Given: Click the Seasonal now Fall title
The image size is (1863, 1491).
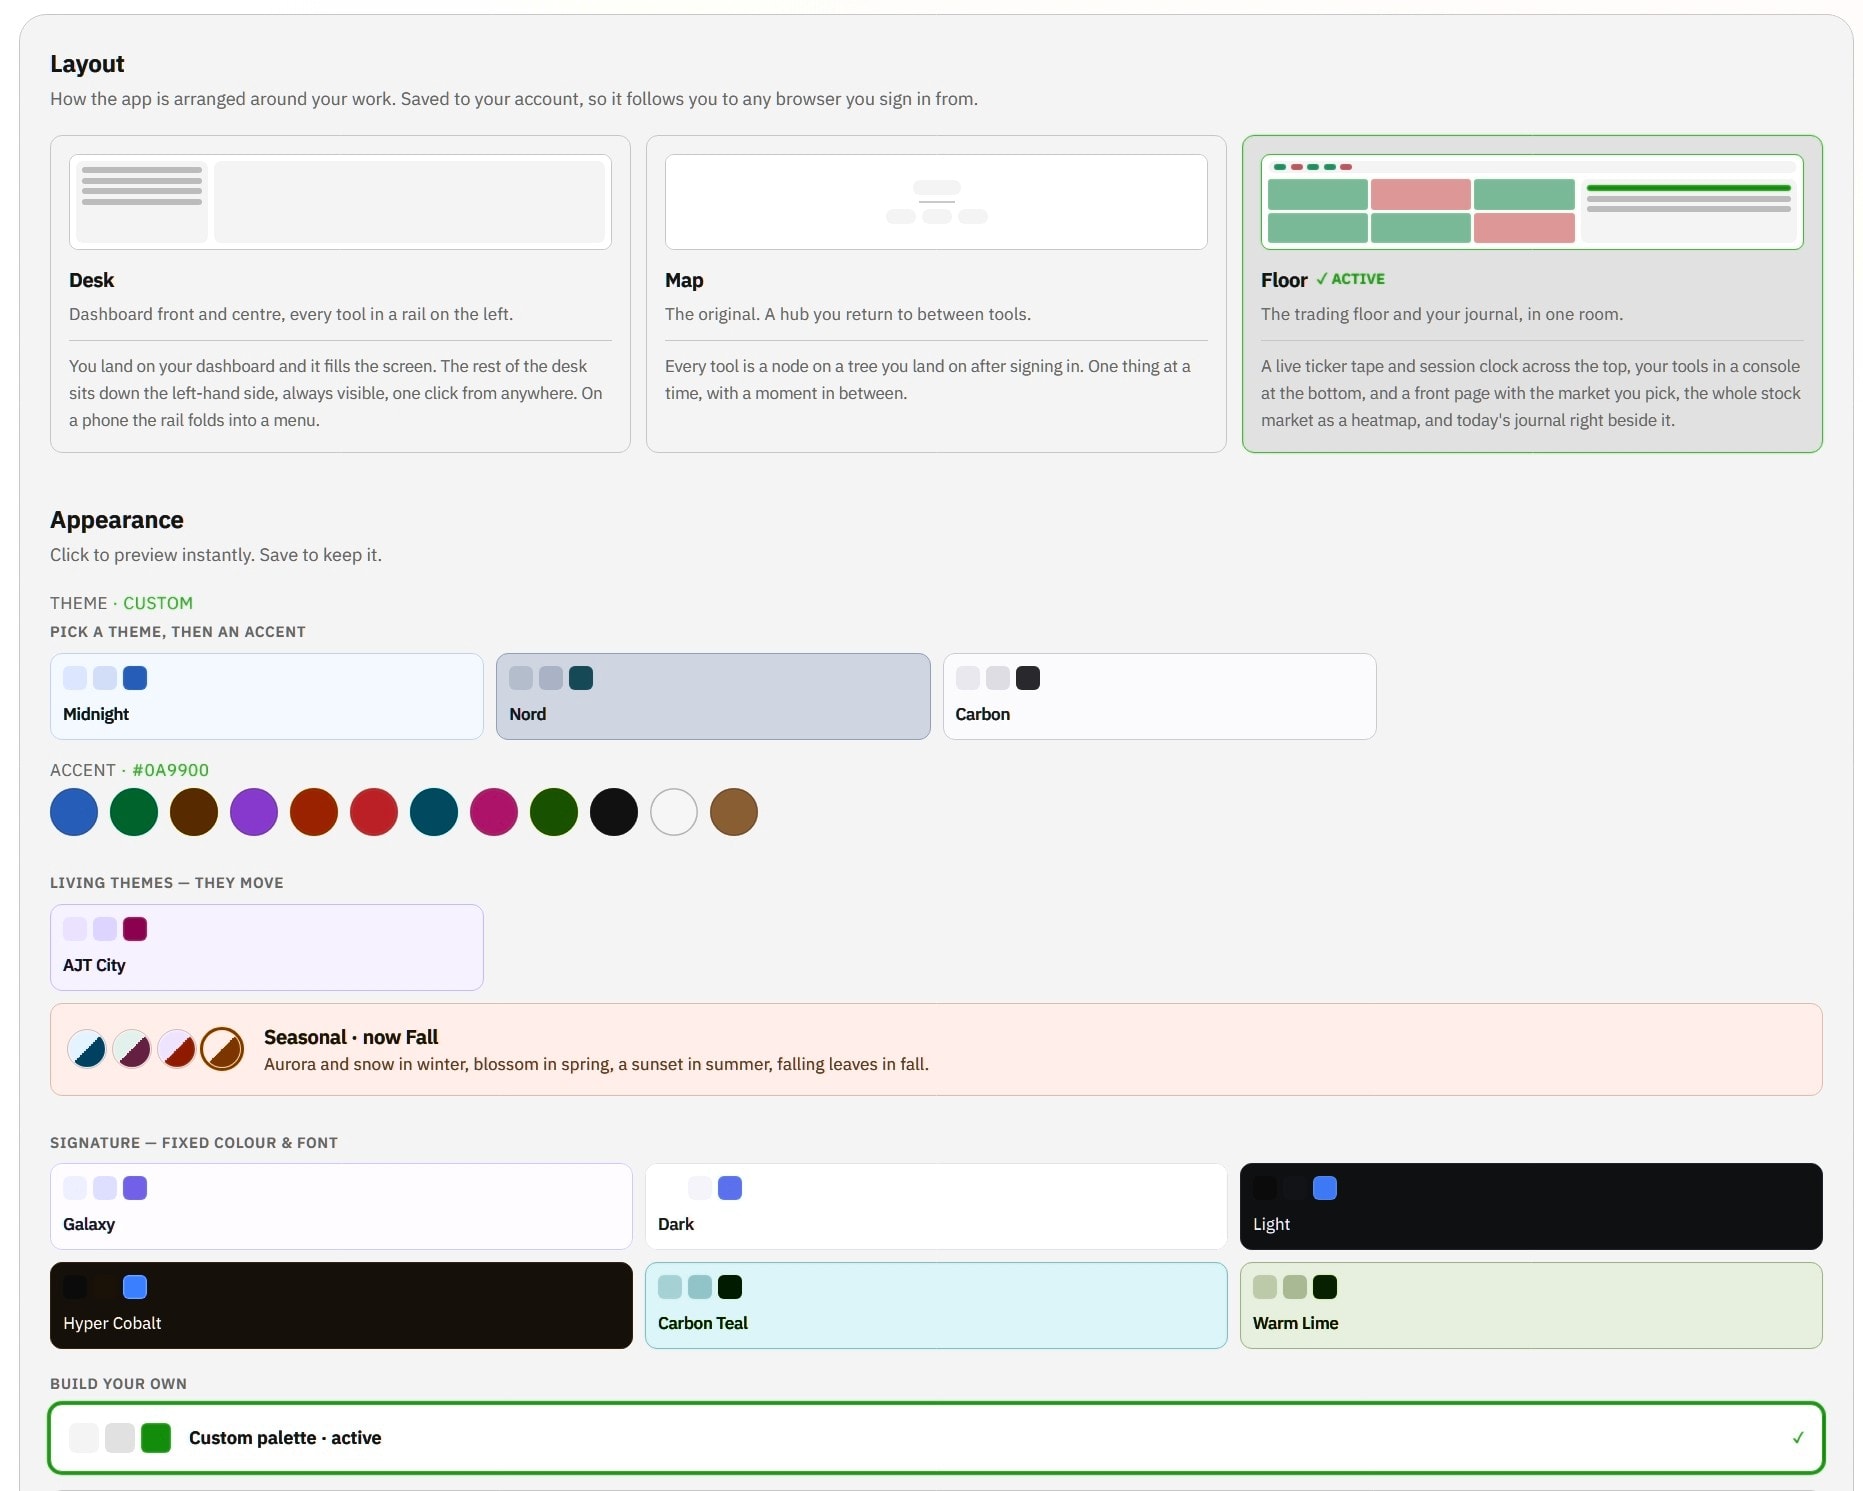Looking at the screenshot, I should [351, 1037].
